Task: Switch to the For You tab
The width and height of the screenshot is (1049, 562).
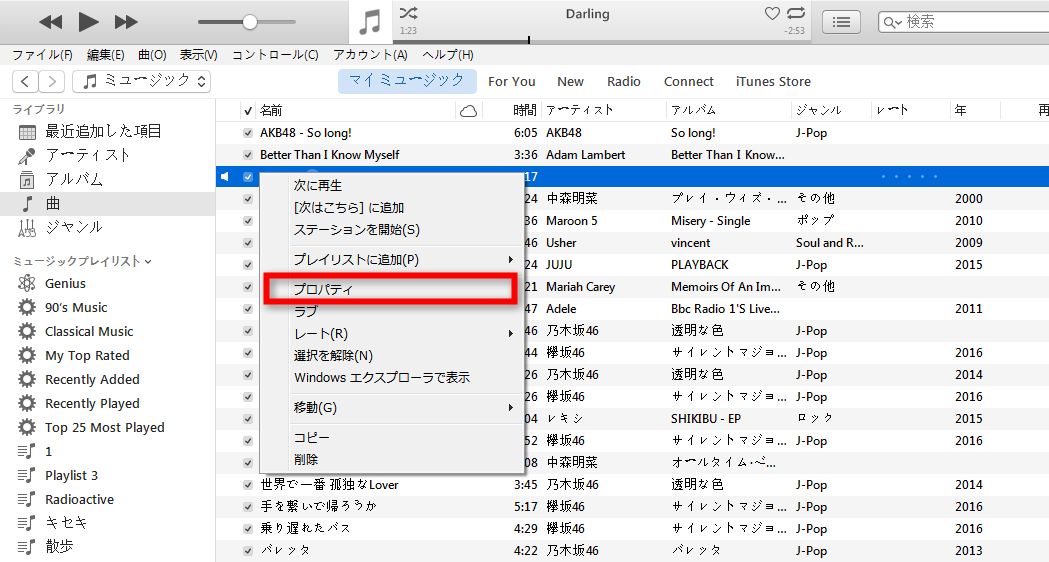Action: [512, 82]
